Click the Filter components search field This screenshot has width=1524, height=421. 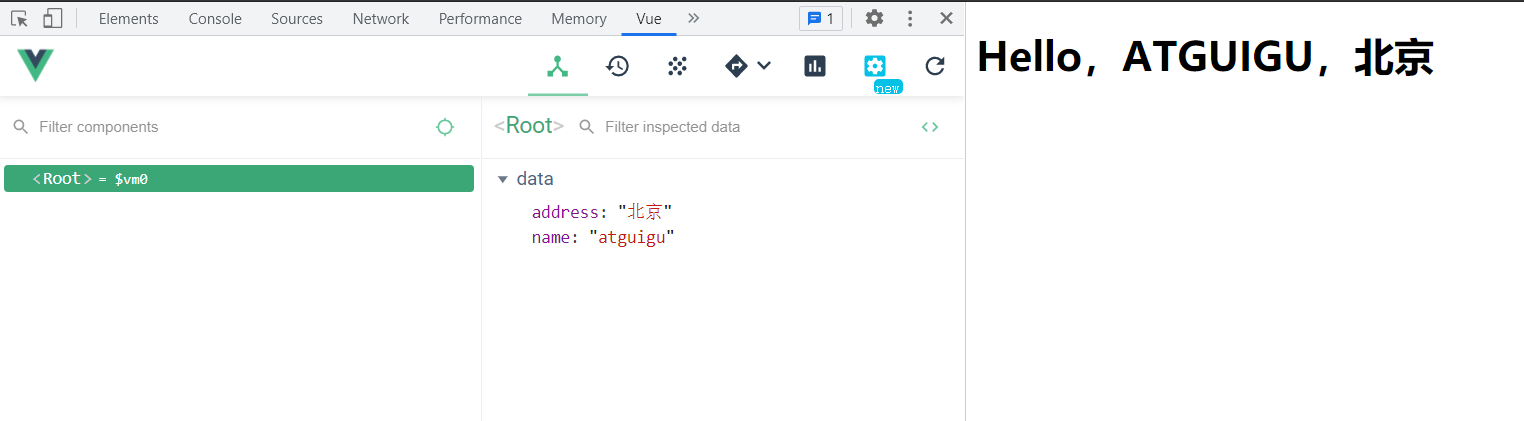220,127
